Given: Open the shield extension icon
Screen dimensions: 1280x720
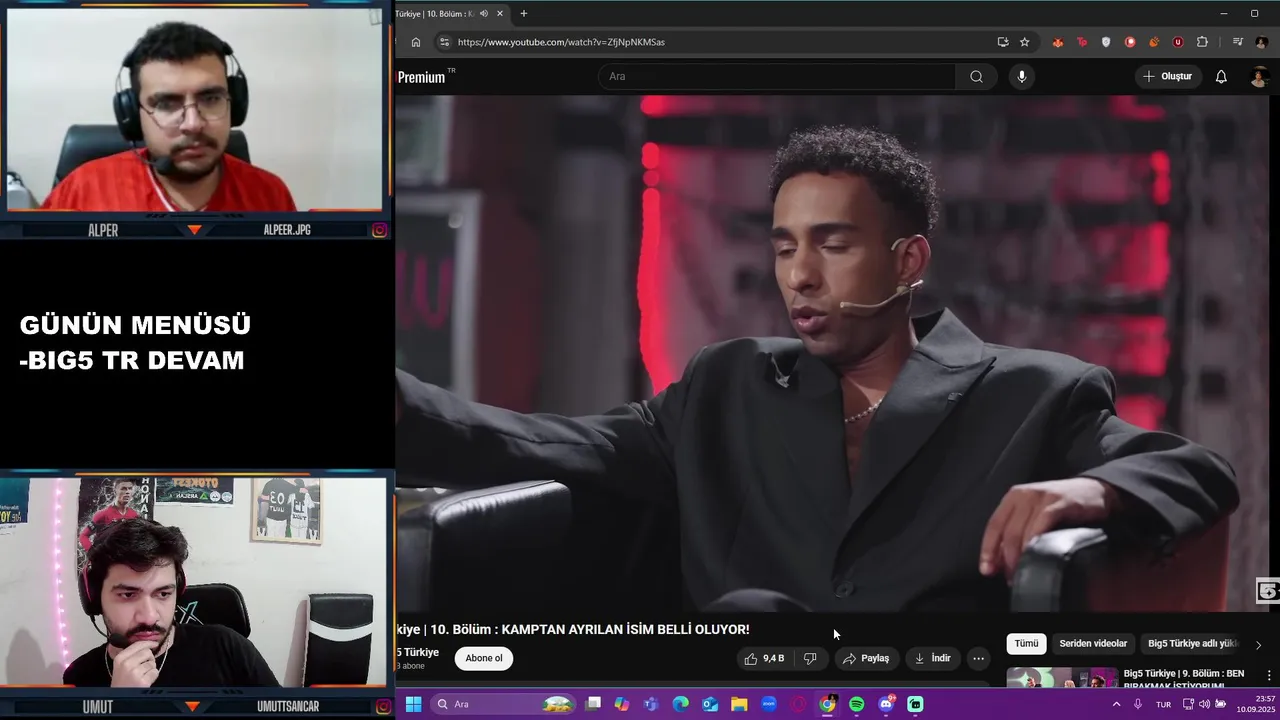Looking at the screenshot, I should [1106, 42].
